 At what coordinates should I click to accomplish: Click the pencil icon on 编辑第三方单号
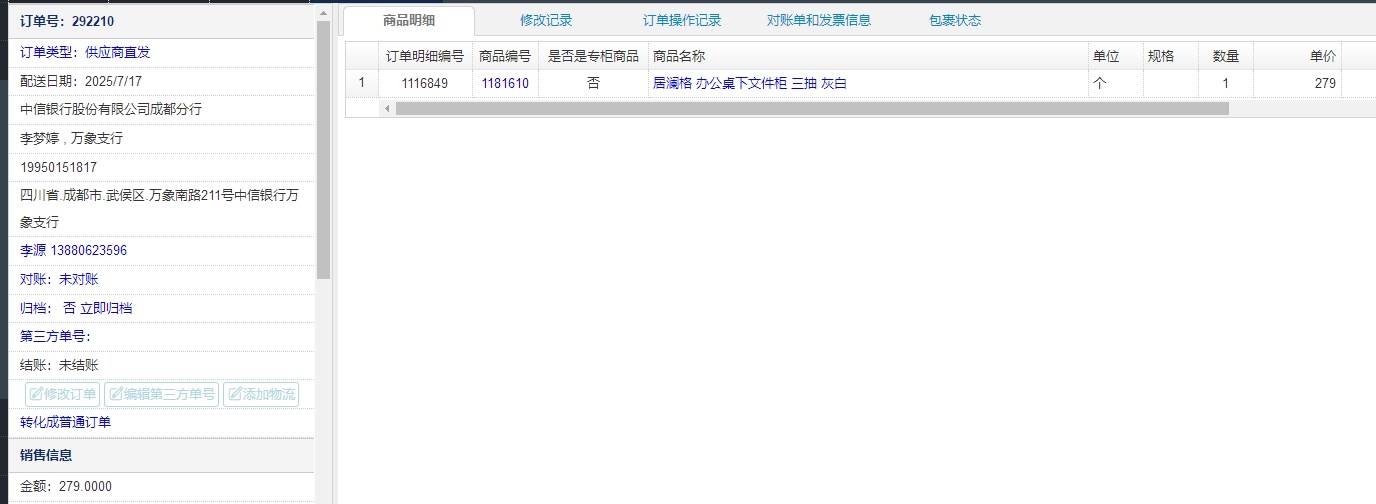click(115, 394)
